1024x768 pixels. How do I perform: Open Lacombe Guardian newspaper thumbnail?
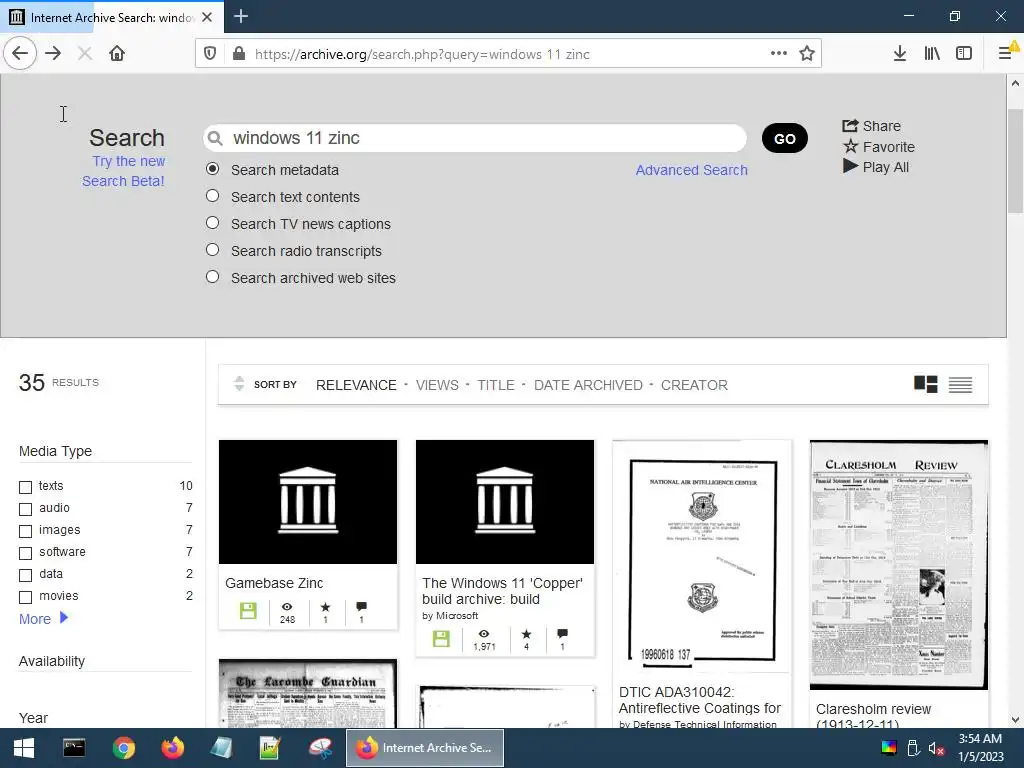(x=308, y=694)
